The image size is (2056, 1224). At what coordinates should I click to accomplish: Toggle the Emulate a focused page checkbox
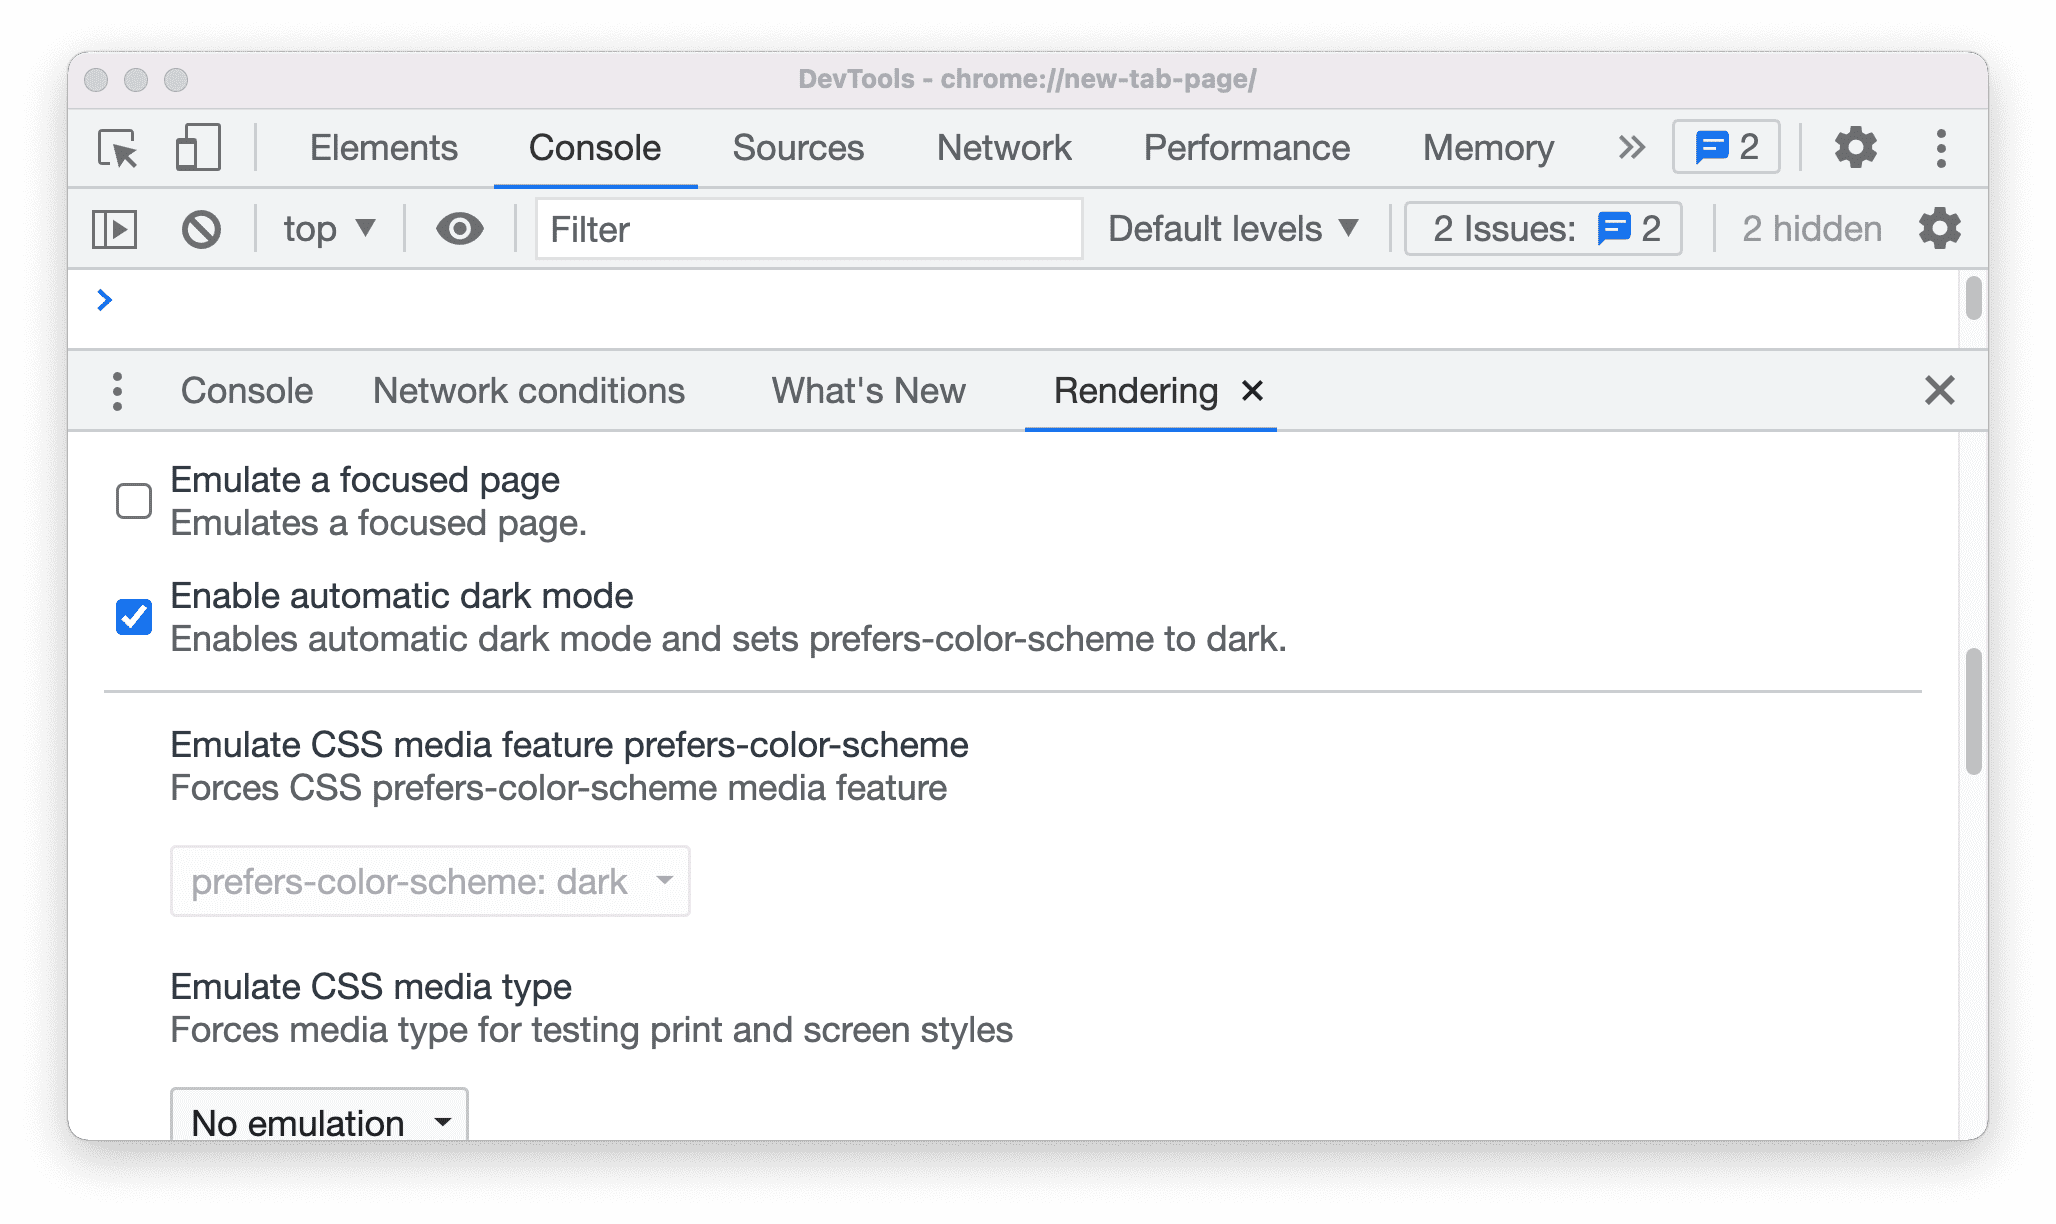pyautogui.click(x=131, y=500)
